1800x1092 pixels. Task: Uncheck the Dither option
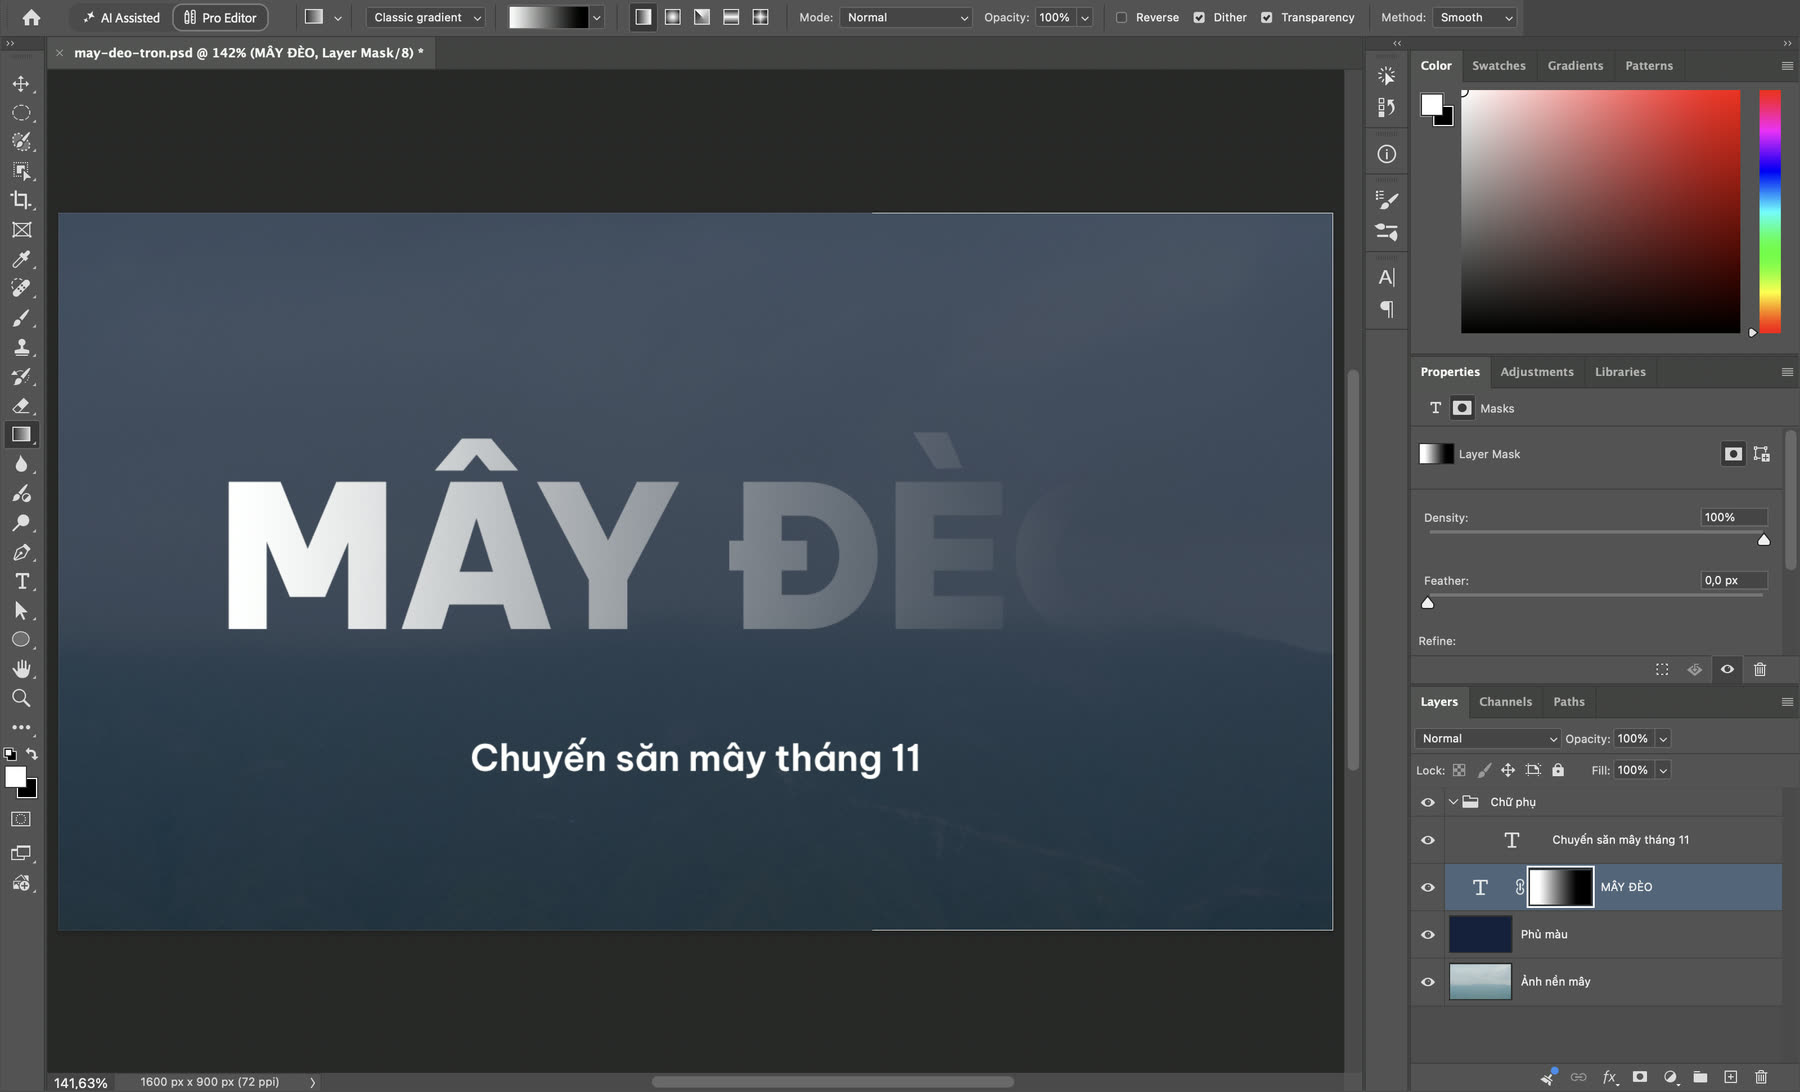point(1199,17)
